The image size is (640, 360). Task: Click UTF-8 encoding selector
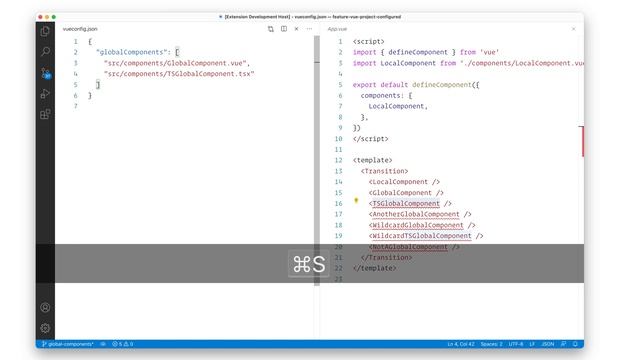516,344
